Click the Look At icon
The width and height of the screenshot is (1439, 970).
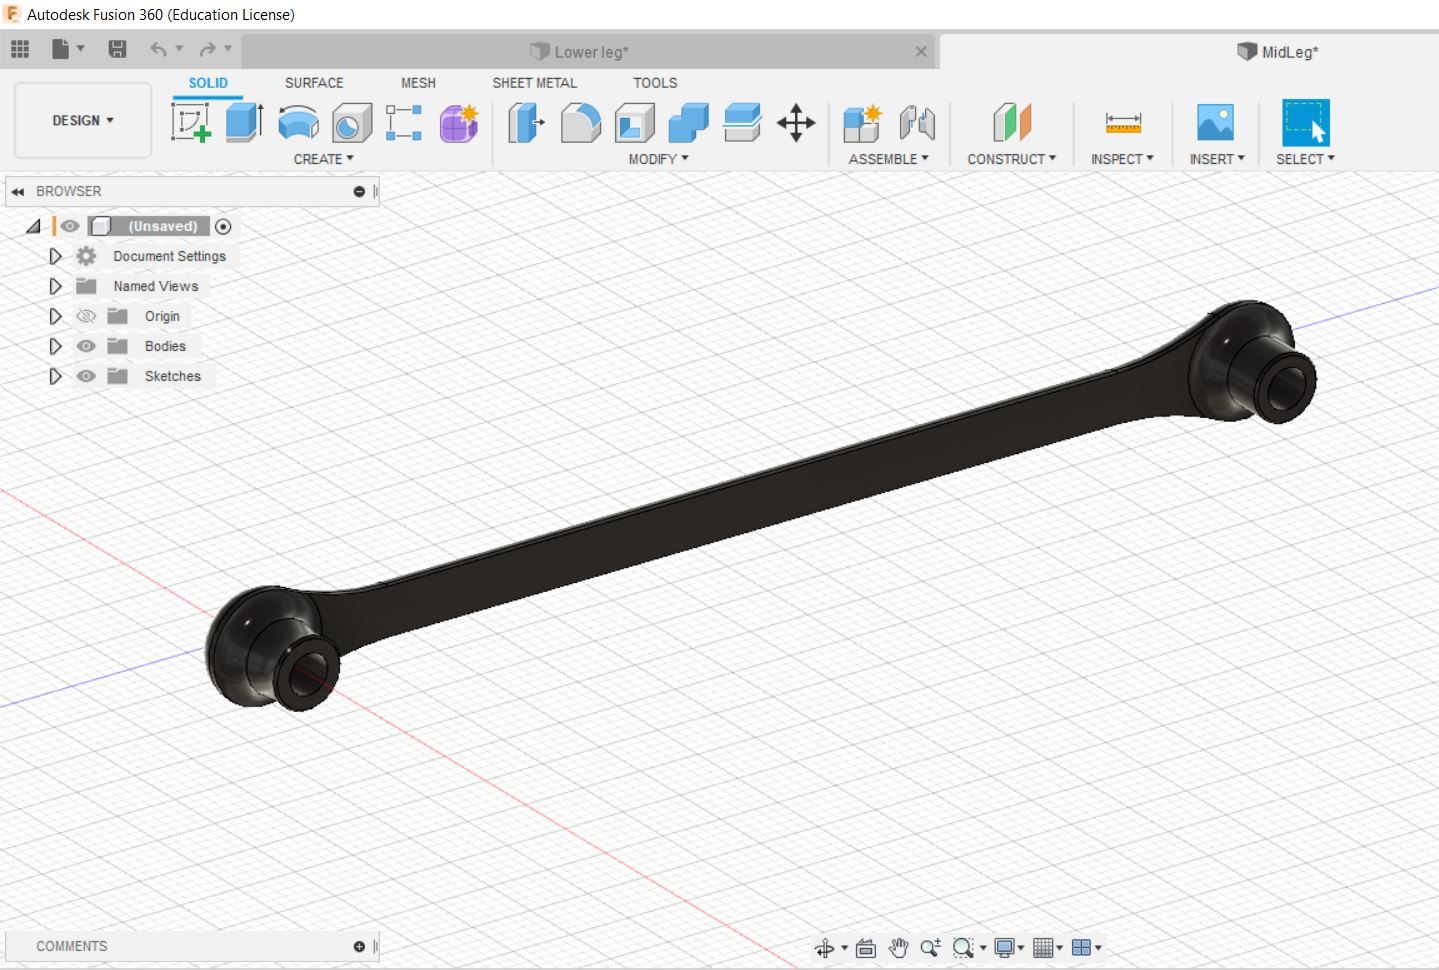pyautogui.click(x=866, y=948)
